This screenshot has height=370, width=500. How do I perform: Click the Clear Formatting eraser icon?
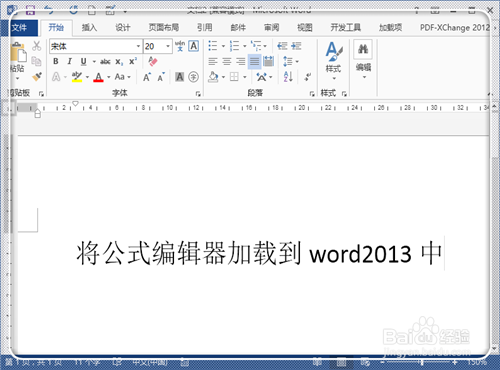coord(152,61)
